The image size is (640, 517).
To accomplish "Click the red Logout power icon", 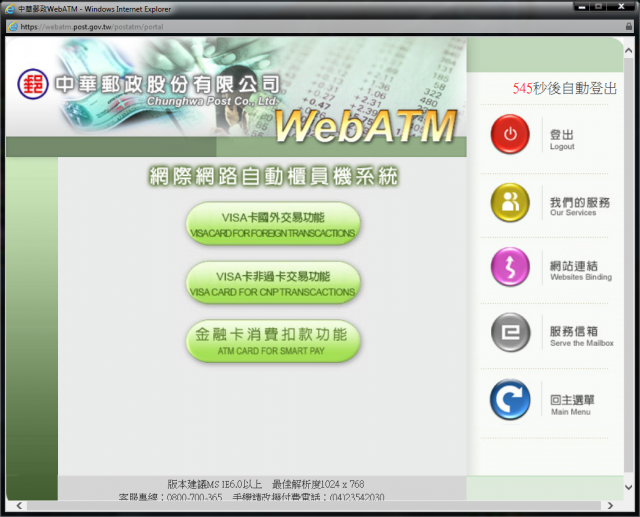I will click(510, 134).
